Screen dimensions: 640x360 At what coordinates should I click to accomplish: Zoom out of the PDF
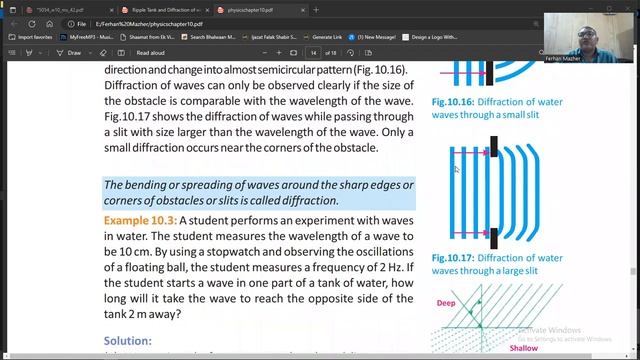264,53
